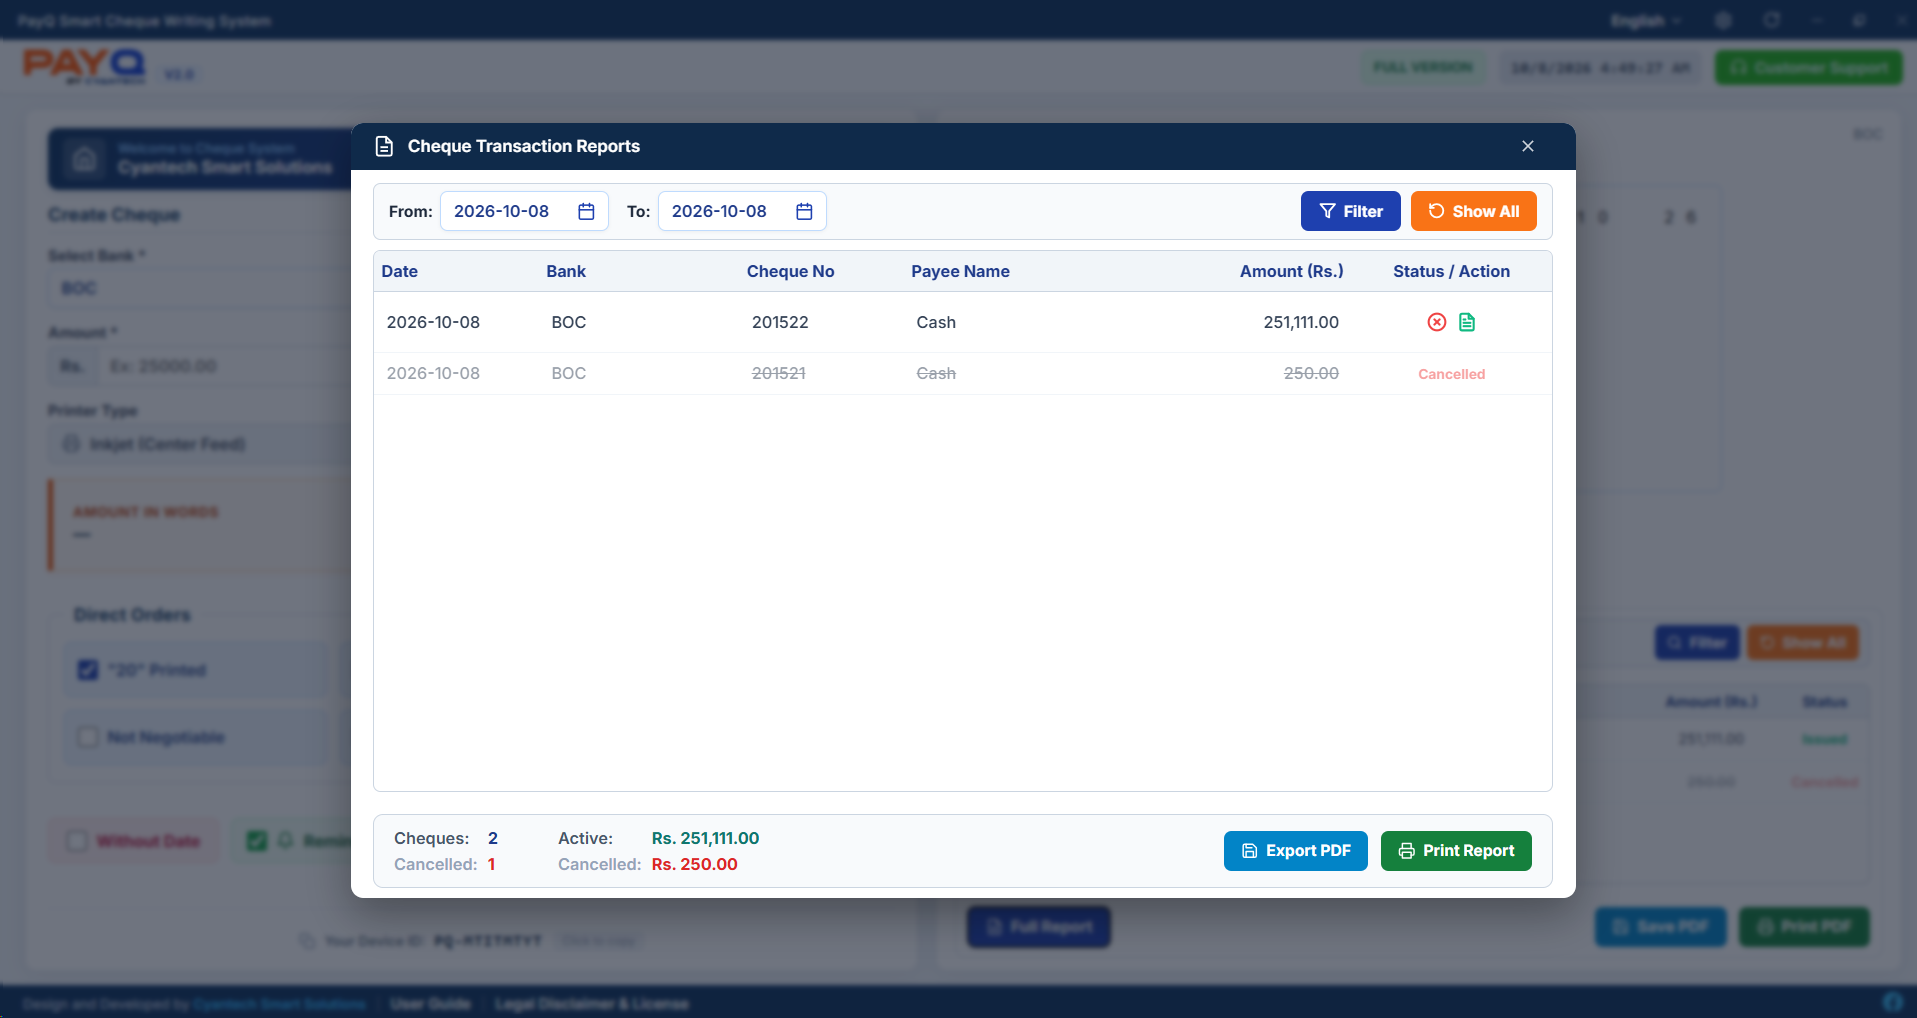This screenshot has height=1018, width=1917.
Task: Toggle the Without Date checkbox behind the dialog
Action: [x=77, y=841]
